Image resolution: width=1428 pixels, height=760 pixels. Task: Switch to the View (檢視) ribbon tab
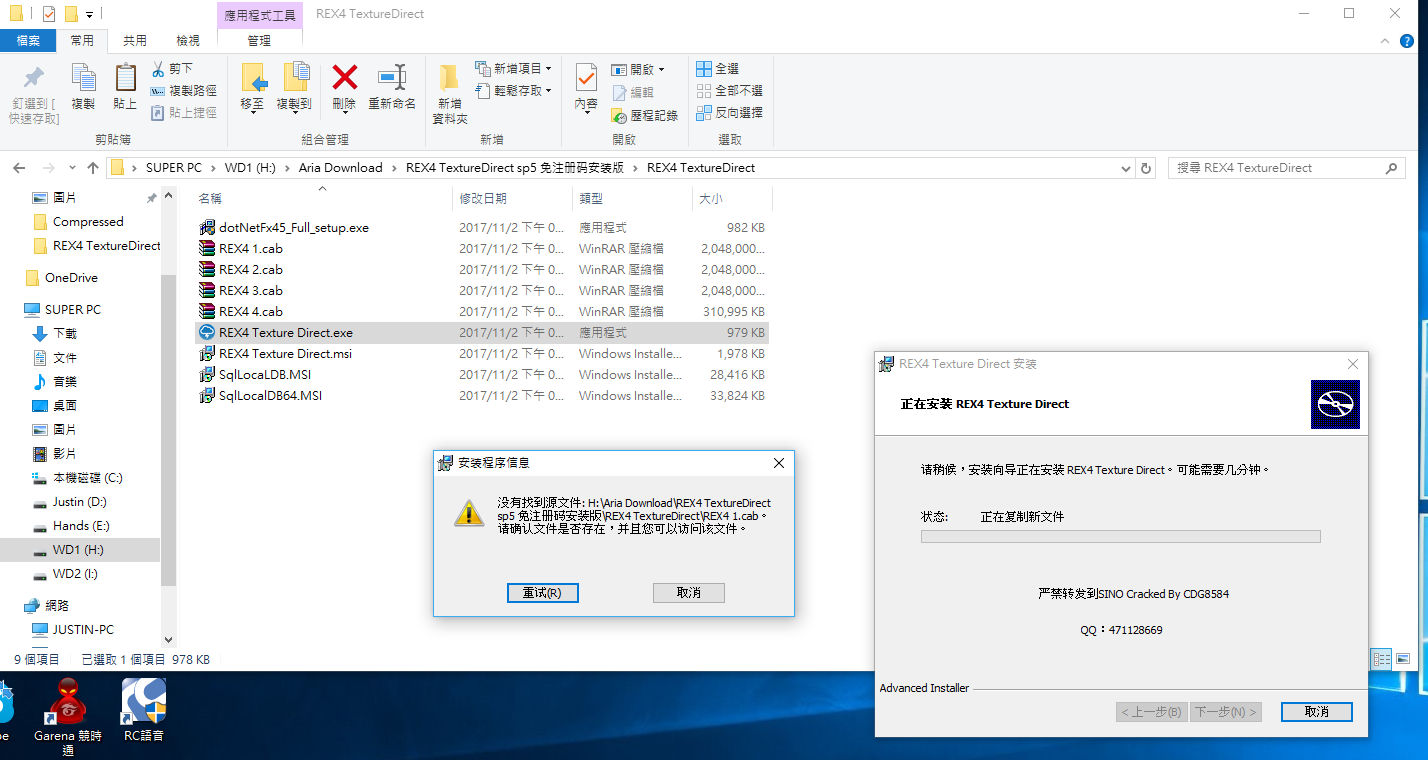pyautogui.click(x=188, y=41)
